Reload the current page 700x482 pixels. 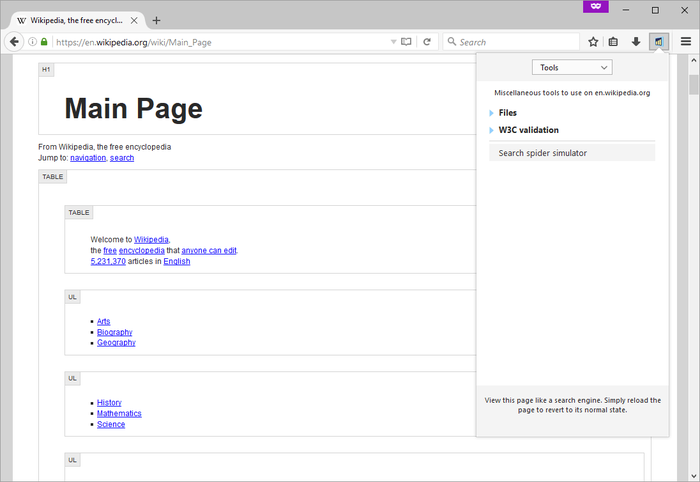(427, 42)
